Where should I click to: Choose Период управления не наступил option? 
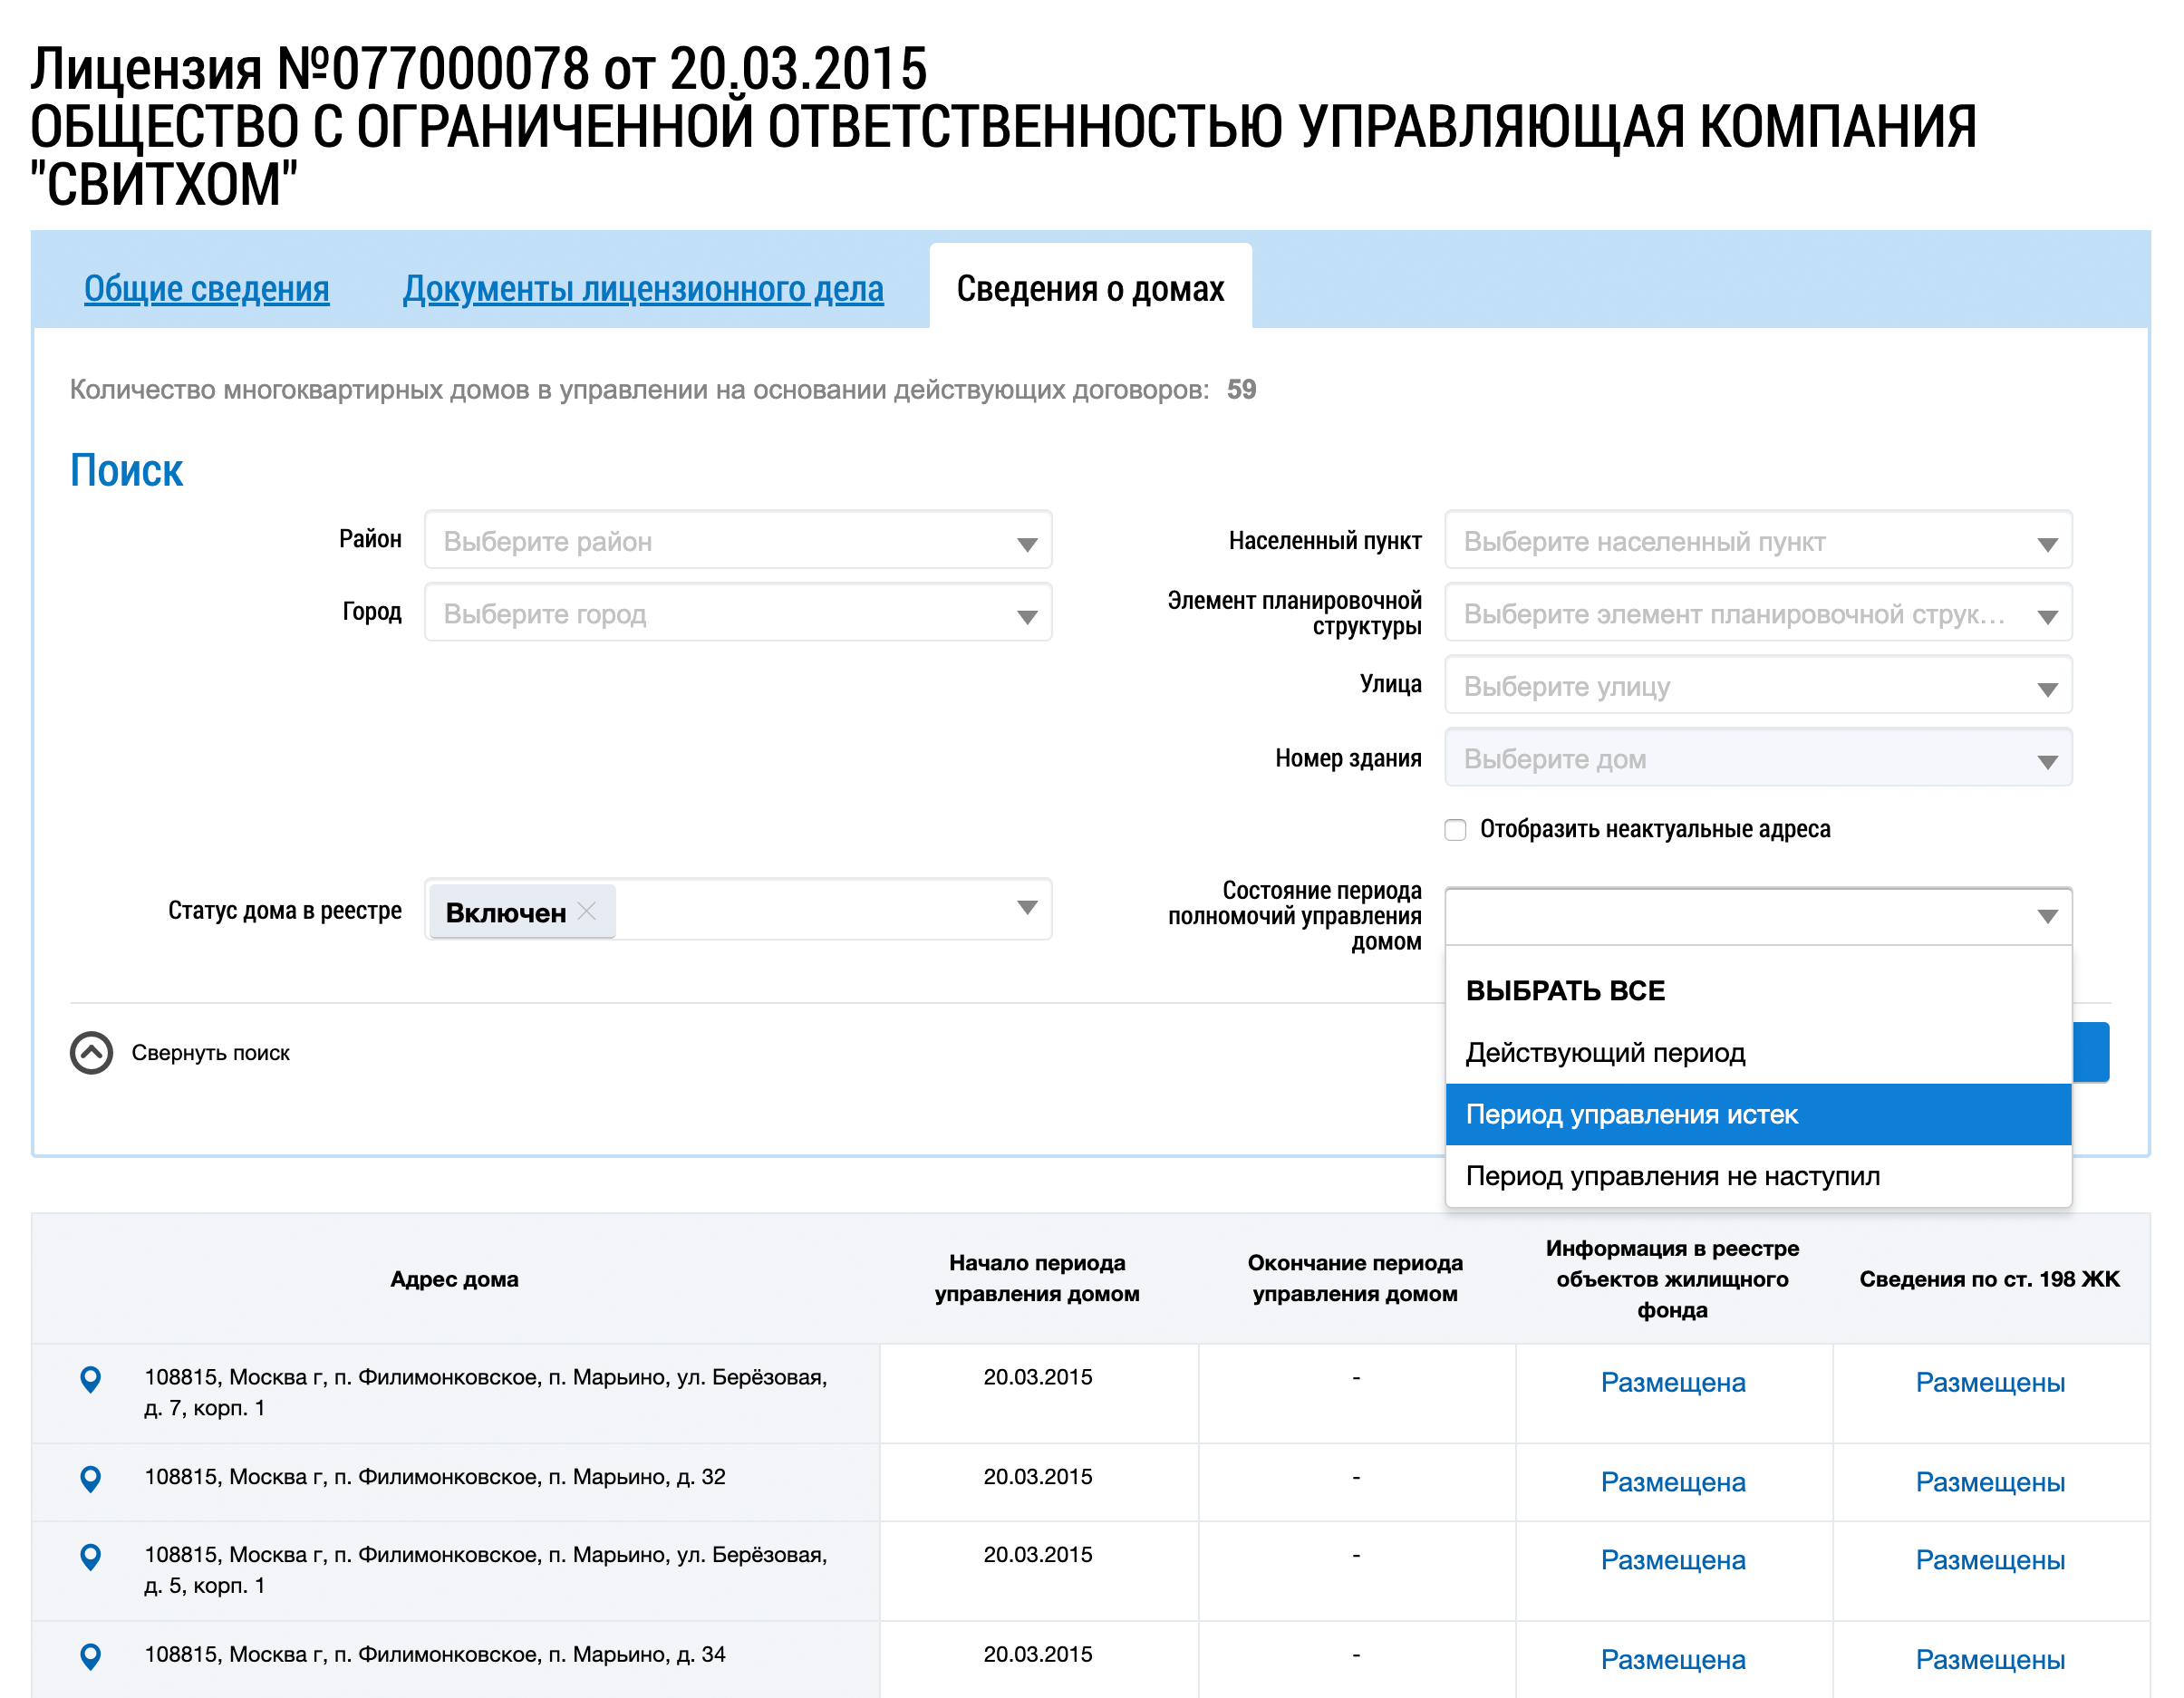coord(1758,1176)
